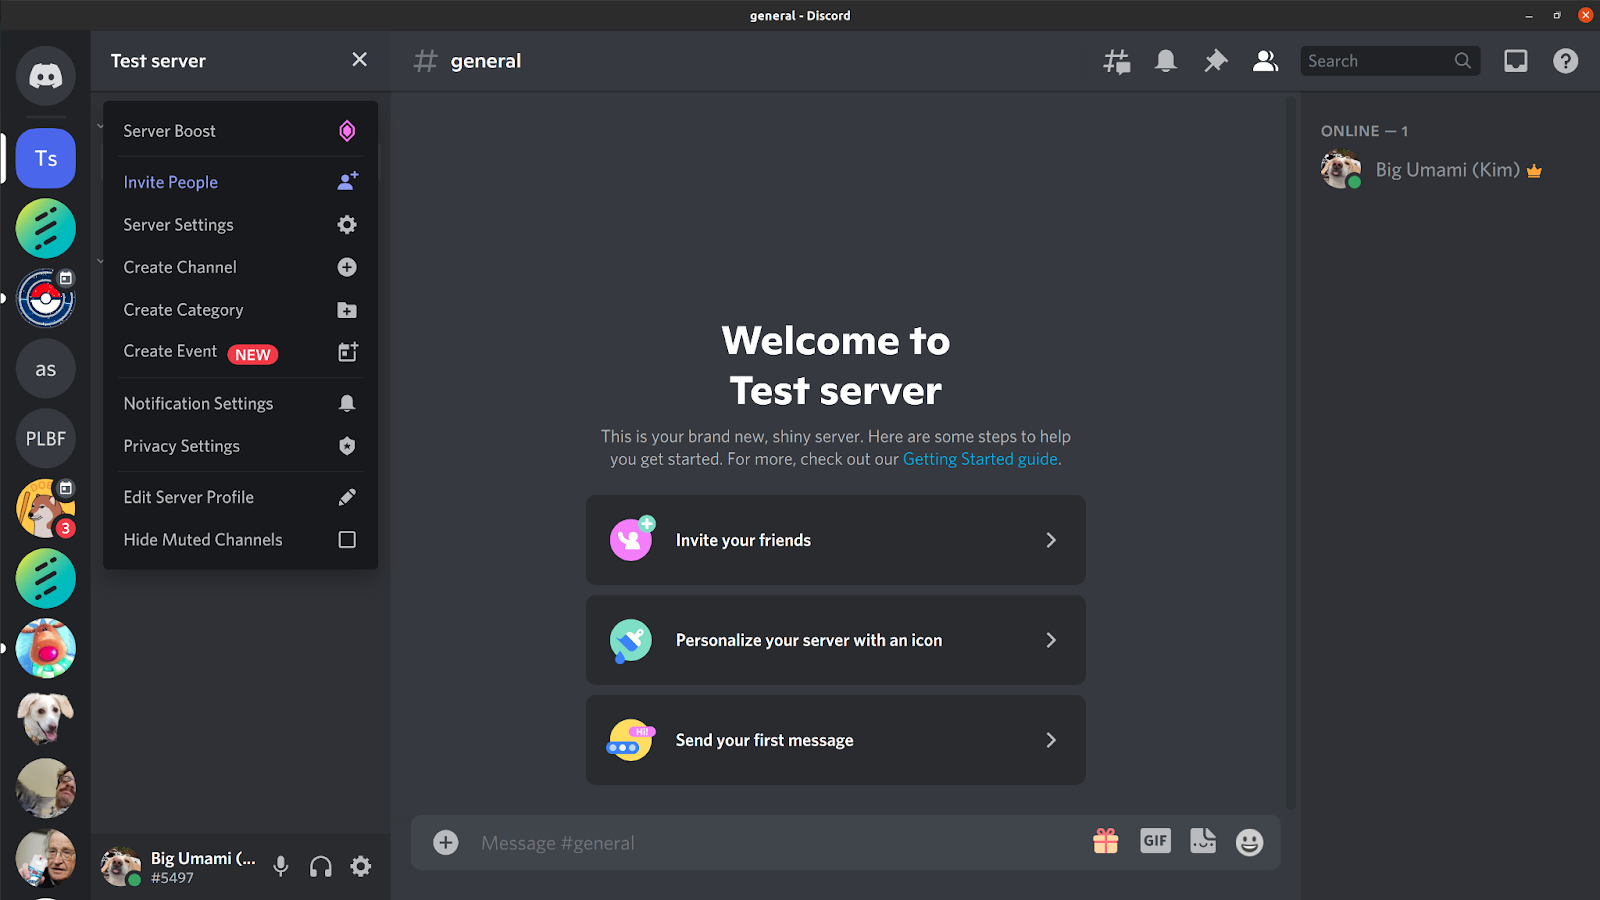Click Big Umami user avatar in bottom panel

tap(121, 866)
